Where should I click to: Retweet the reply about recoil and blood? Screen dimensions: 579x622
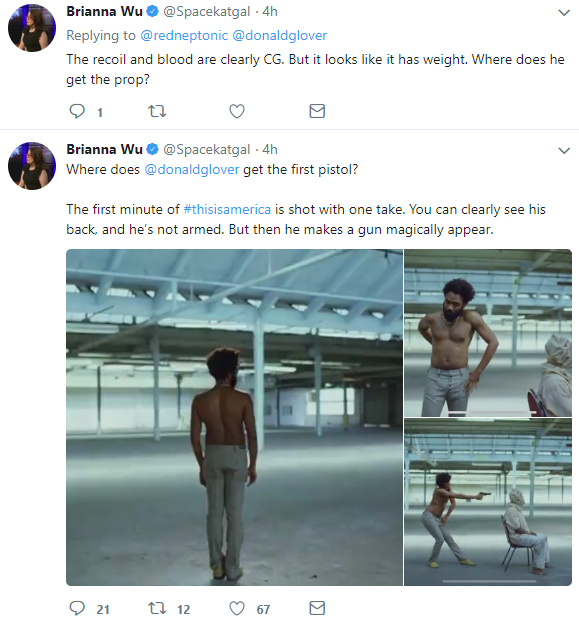(x=157, y=111)
